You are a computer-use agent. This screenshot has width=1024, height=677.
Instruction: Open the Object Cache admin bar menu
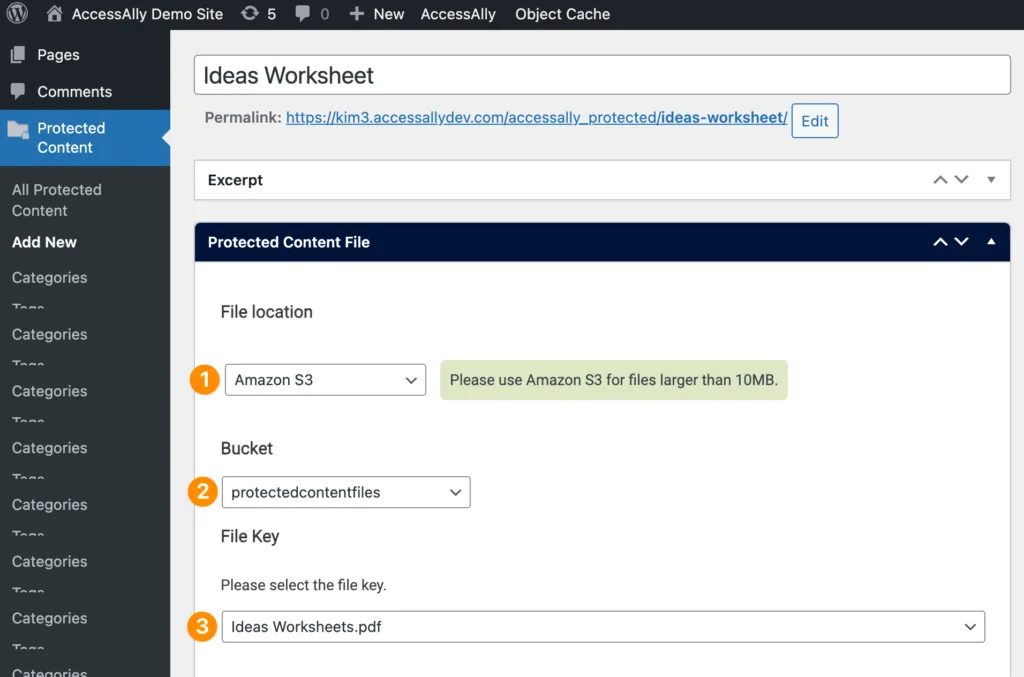[x=562, y=14]
